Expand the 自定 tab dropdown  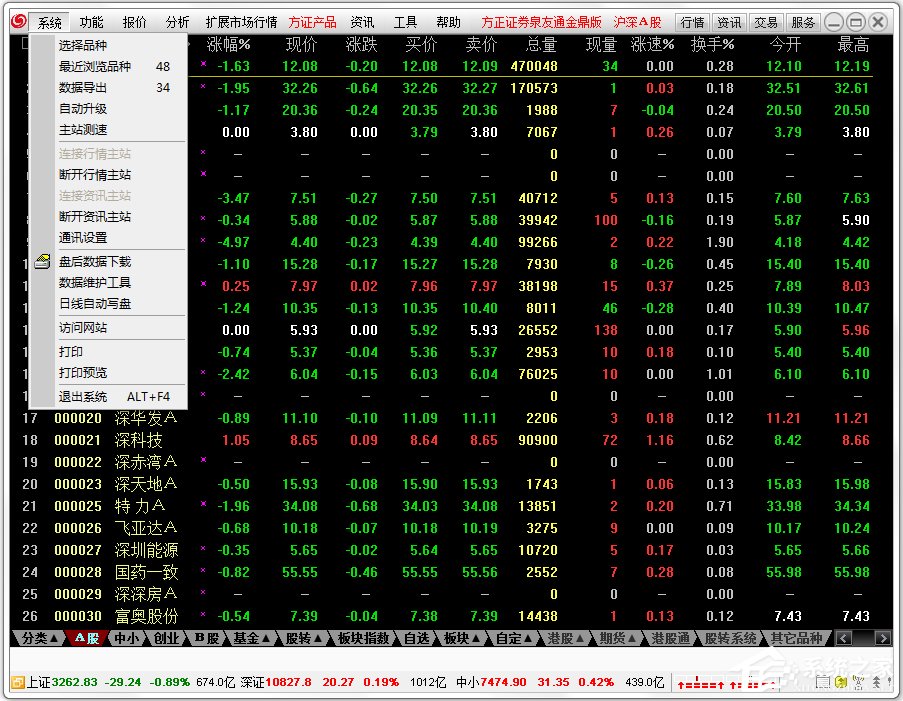(x=514, y=638)
